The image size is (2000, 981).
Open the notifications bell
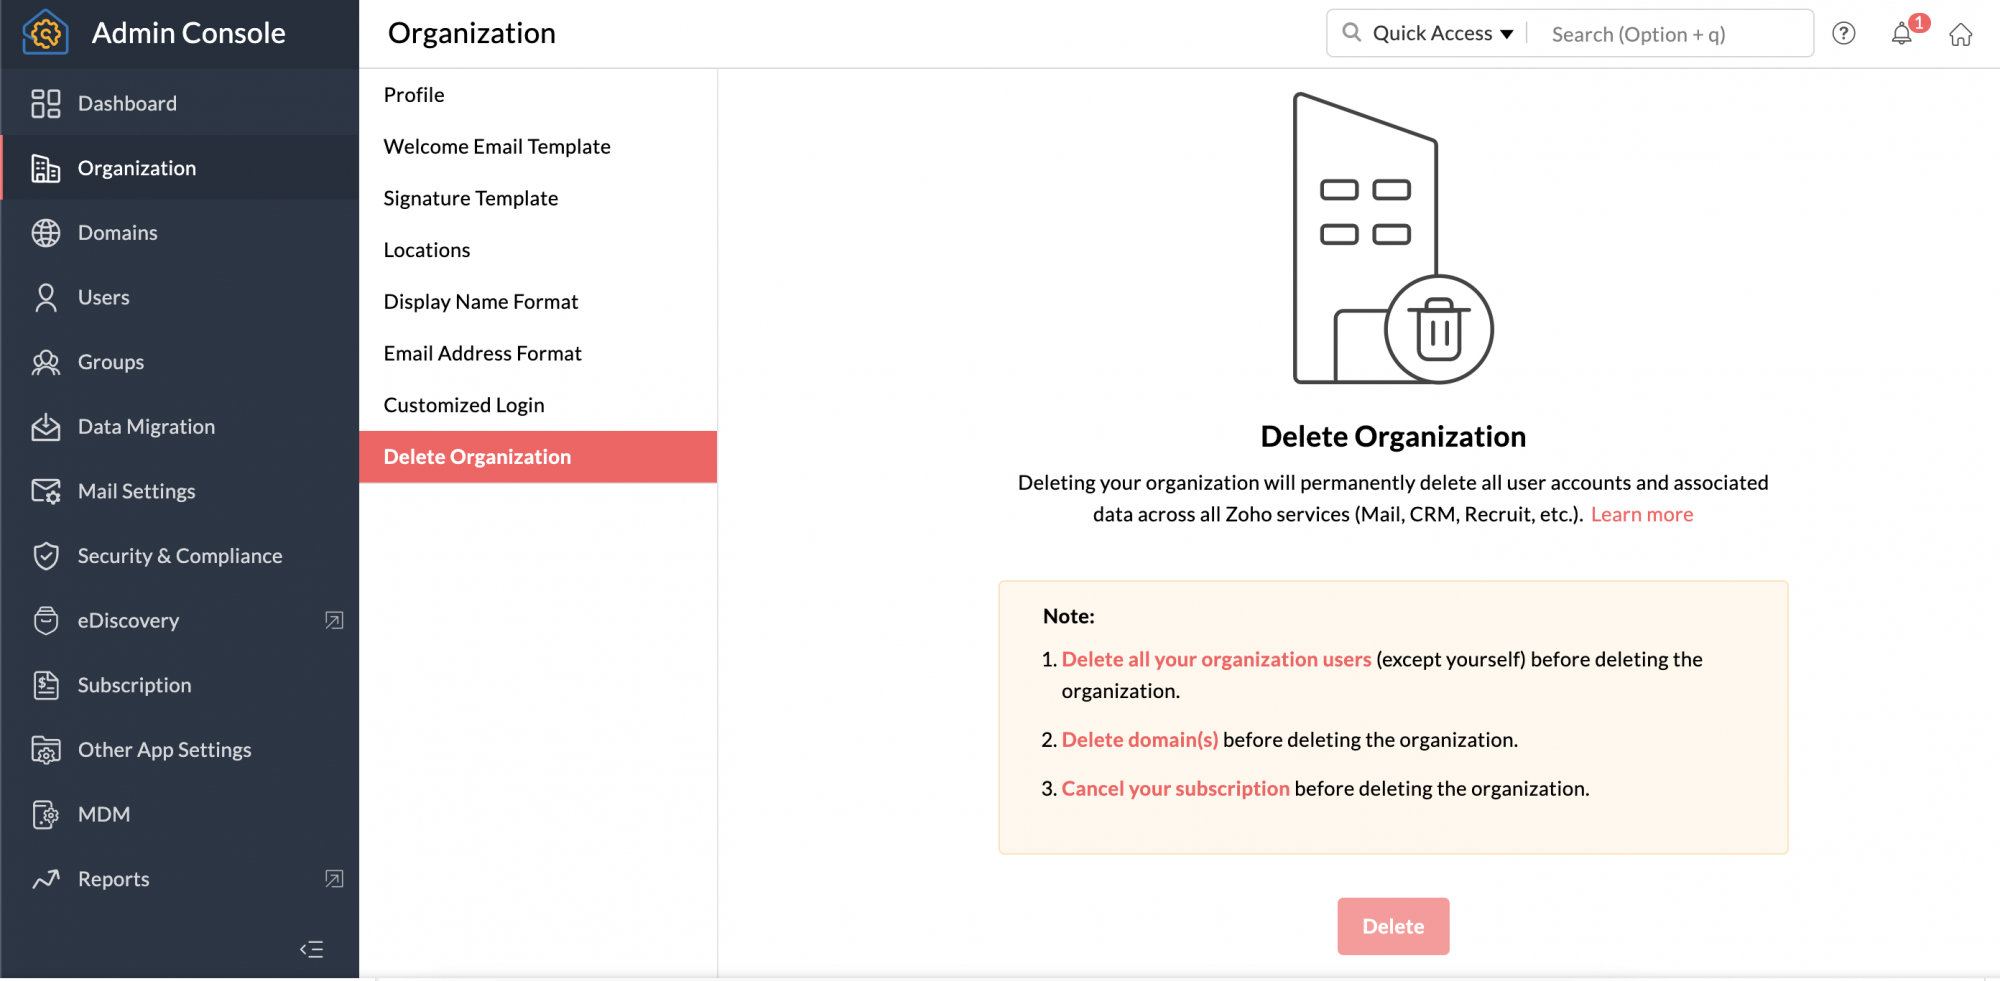[1902, 34]
